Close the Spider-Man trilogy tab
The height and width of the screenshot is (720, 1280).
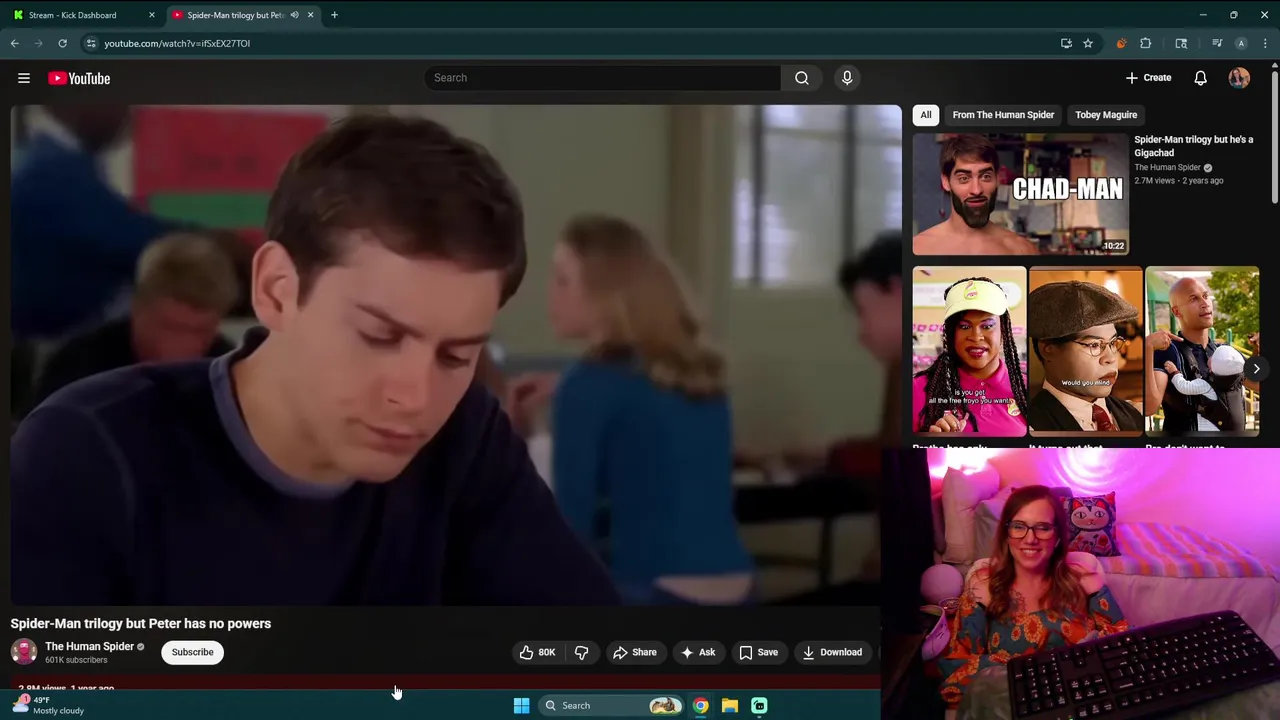pos(310,15)
